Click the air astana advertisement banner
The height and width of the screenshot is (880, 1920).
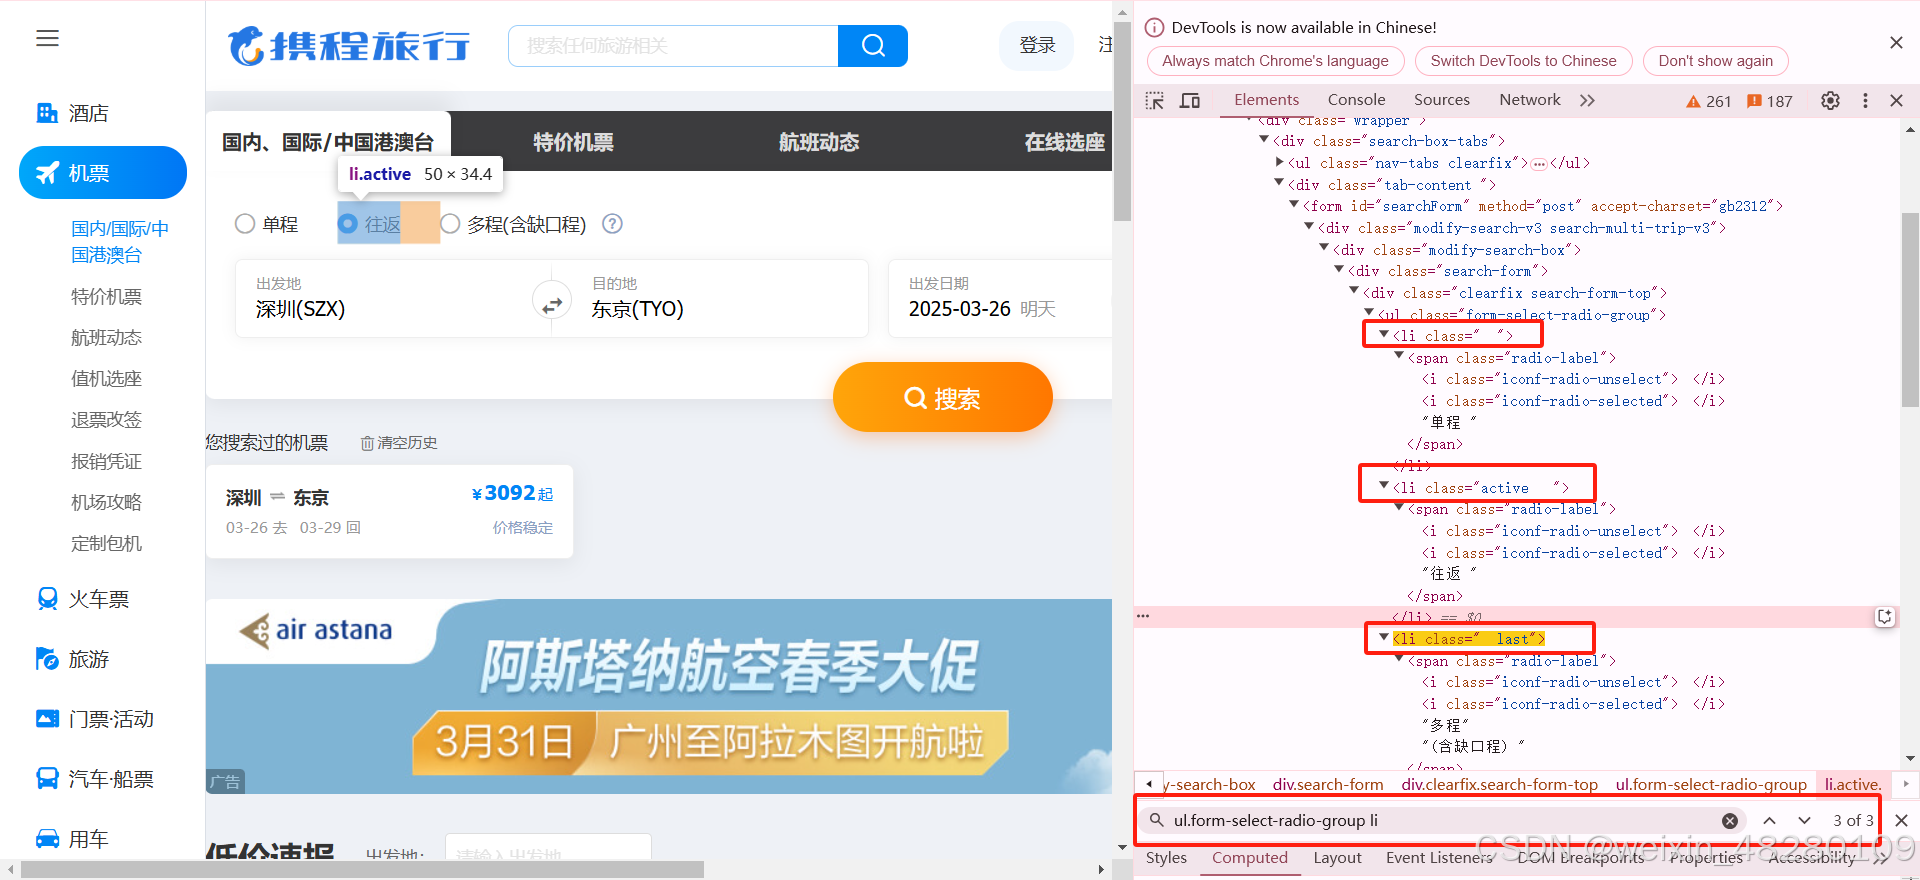pos(659,696)
